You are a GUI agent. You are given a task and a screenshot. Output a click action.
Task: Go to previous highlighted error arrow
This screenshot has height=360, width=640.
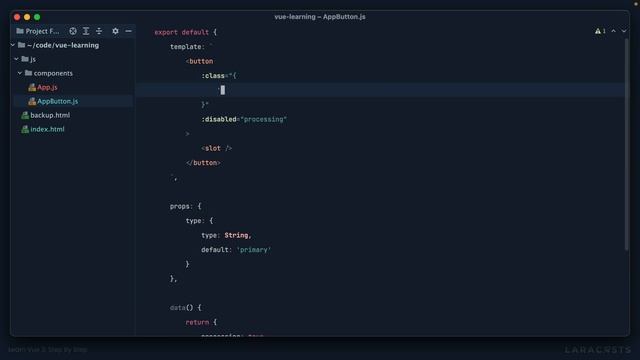tap(613, 31)
